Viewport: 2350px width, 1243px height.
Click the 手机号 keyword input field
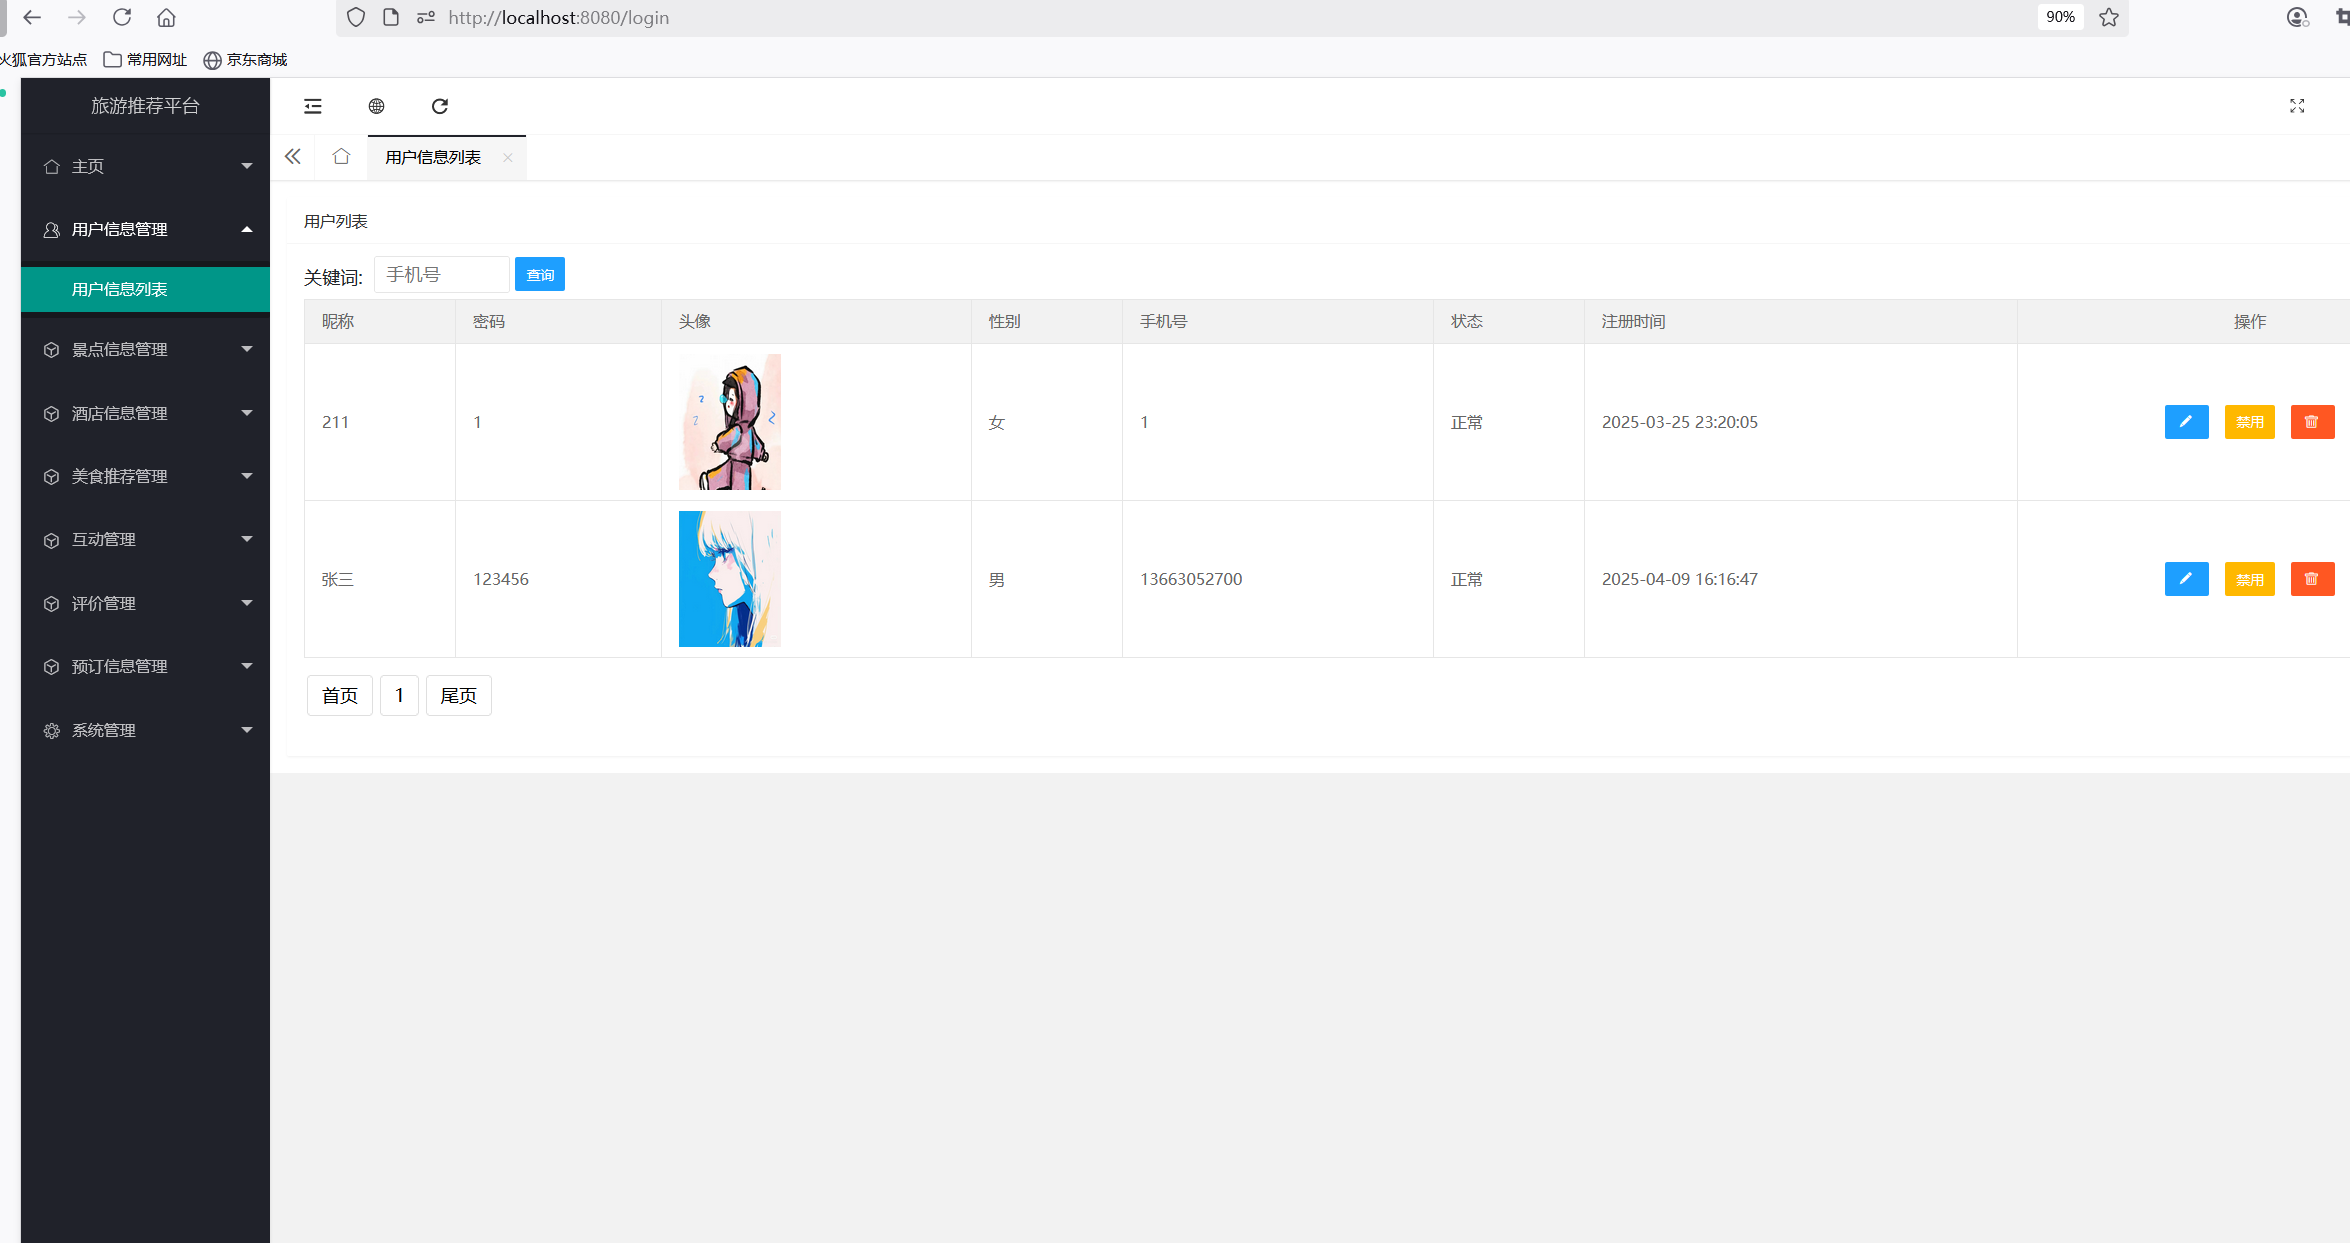(441, 275)
